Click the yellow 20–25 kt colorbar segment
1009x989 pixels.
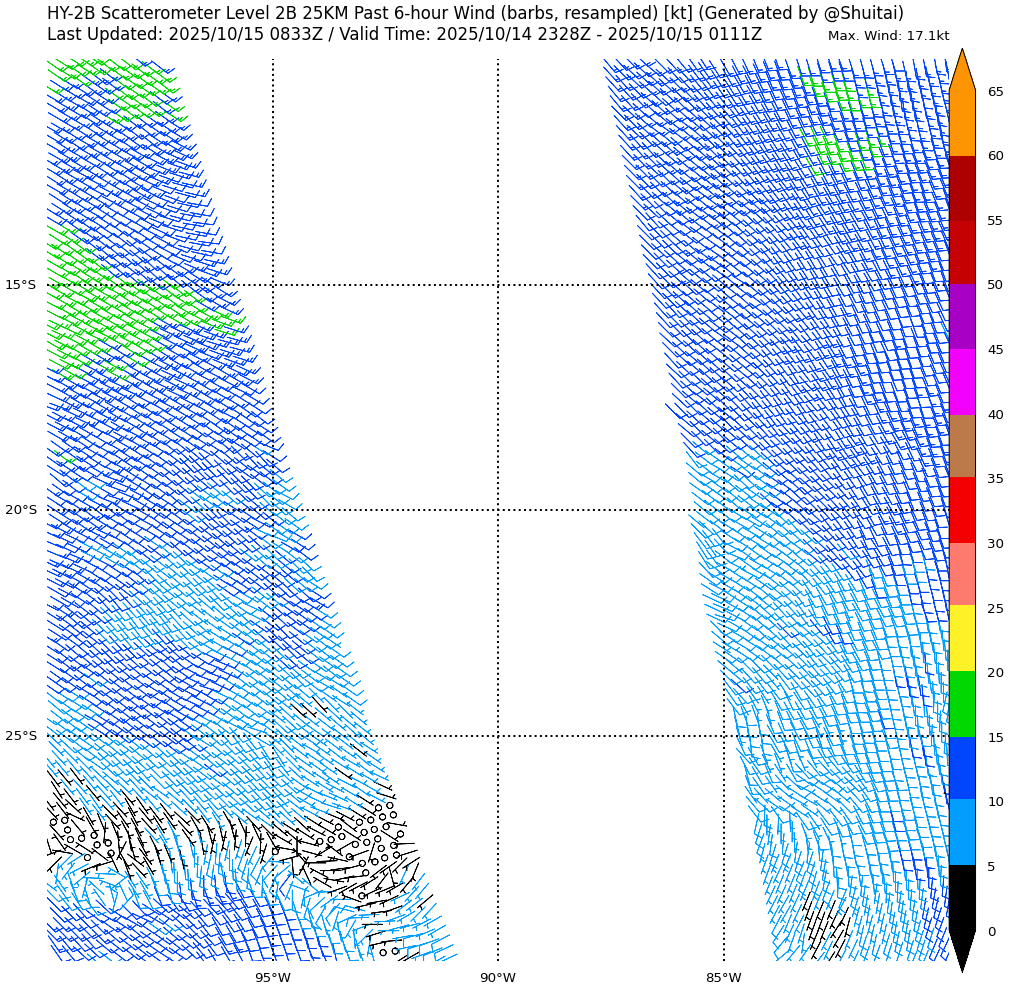pos(961,638)
